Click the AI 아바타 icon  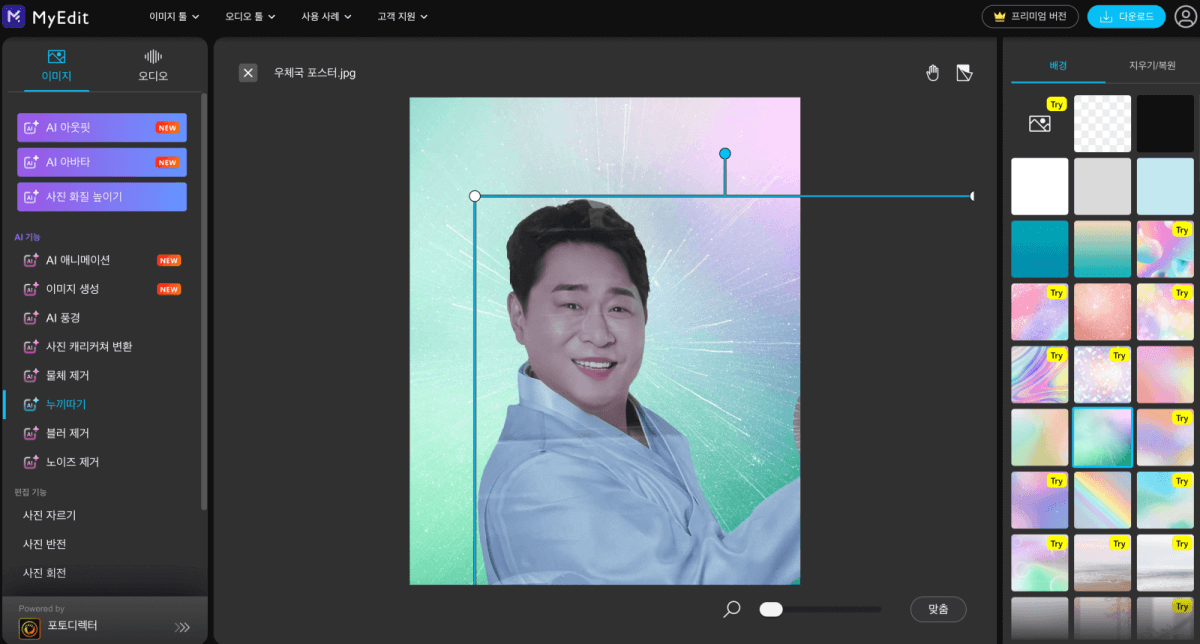31,162
